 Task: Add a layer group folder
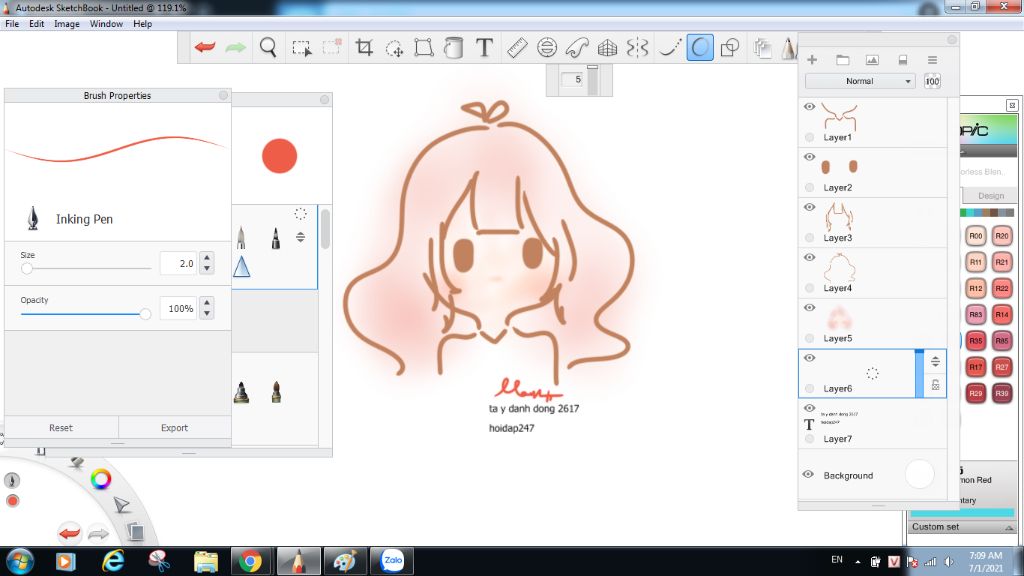click(x=842, y=60)
